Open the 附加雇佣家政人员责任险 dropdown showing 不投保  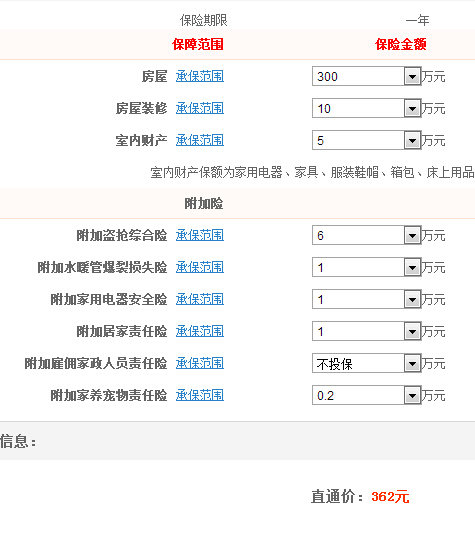(367, 363)
